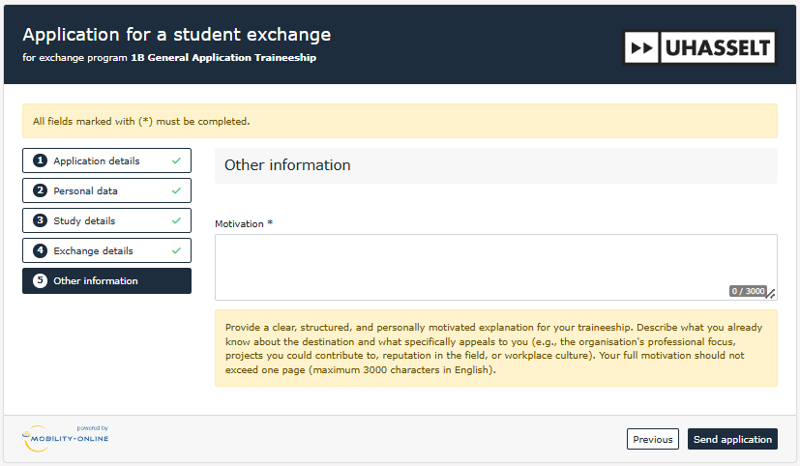Click the Mobility-Online logo in the footer
This screenshot has width=800, height=466.
click(65, 437)
